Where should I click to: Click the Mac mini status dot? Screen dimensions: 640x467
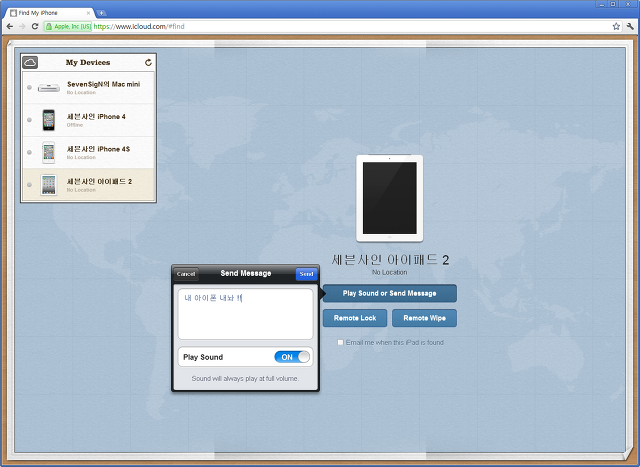point(29,87)
